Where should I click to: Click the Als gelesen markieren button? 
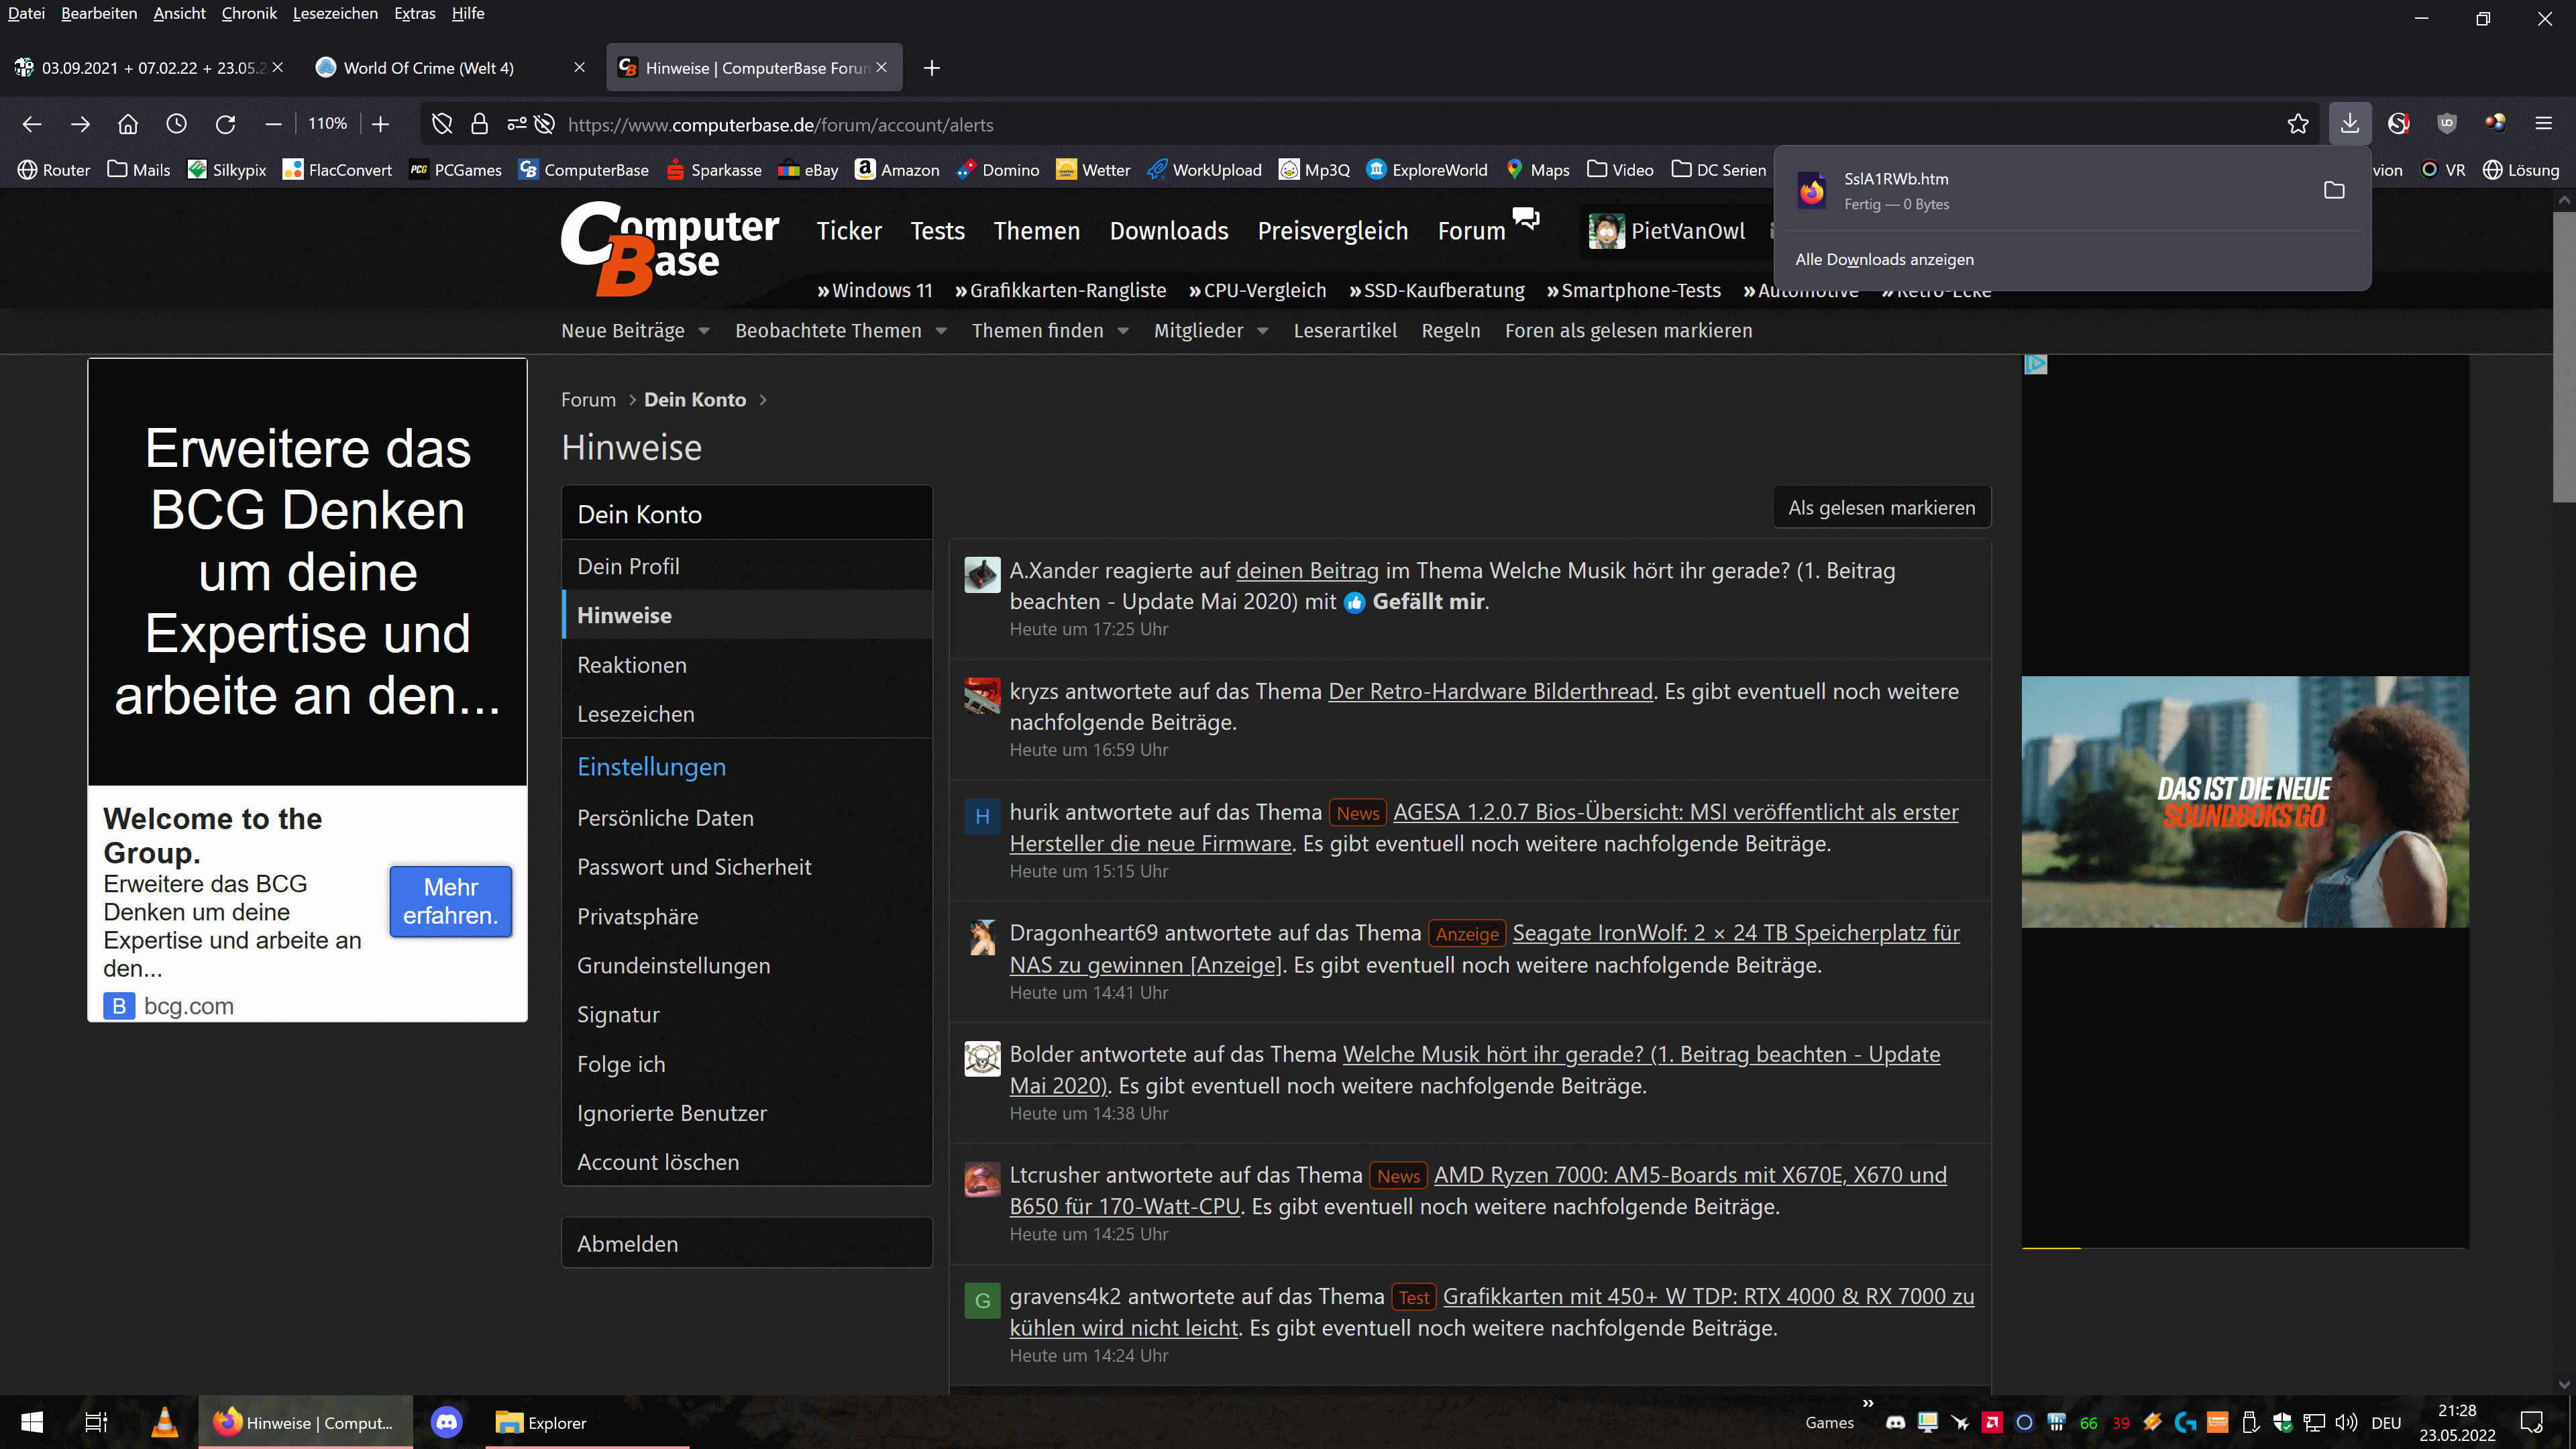1882,507
